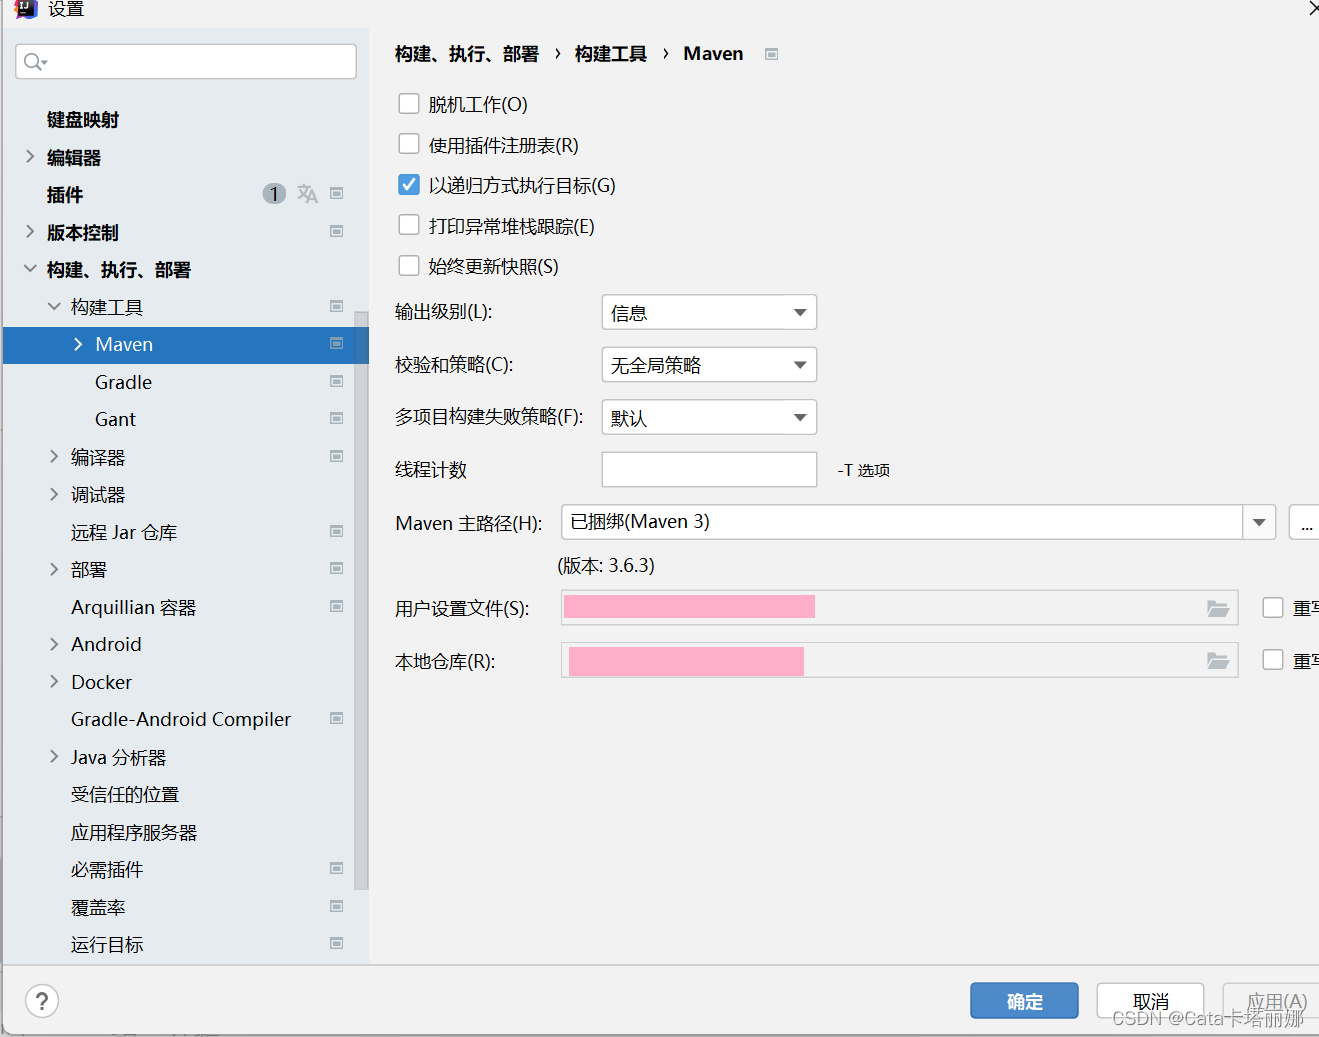Click the project-level icon on Gant row
Image resolution: width=1319 pixels, height=1037 pixels.
click(x=337, y=419)
